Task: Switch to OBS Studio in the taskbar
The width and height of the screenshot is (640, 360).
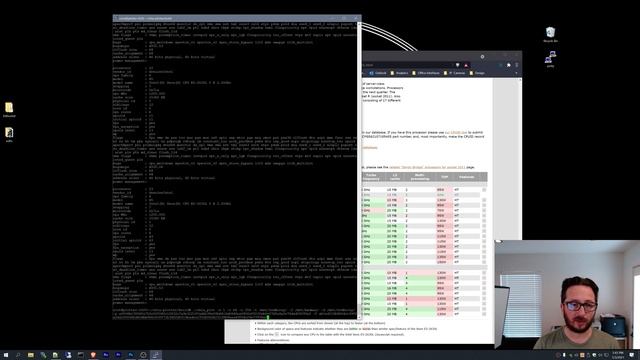Action: click(143, 355)
